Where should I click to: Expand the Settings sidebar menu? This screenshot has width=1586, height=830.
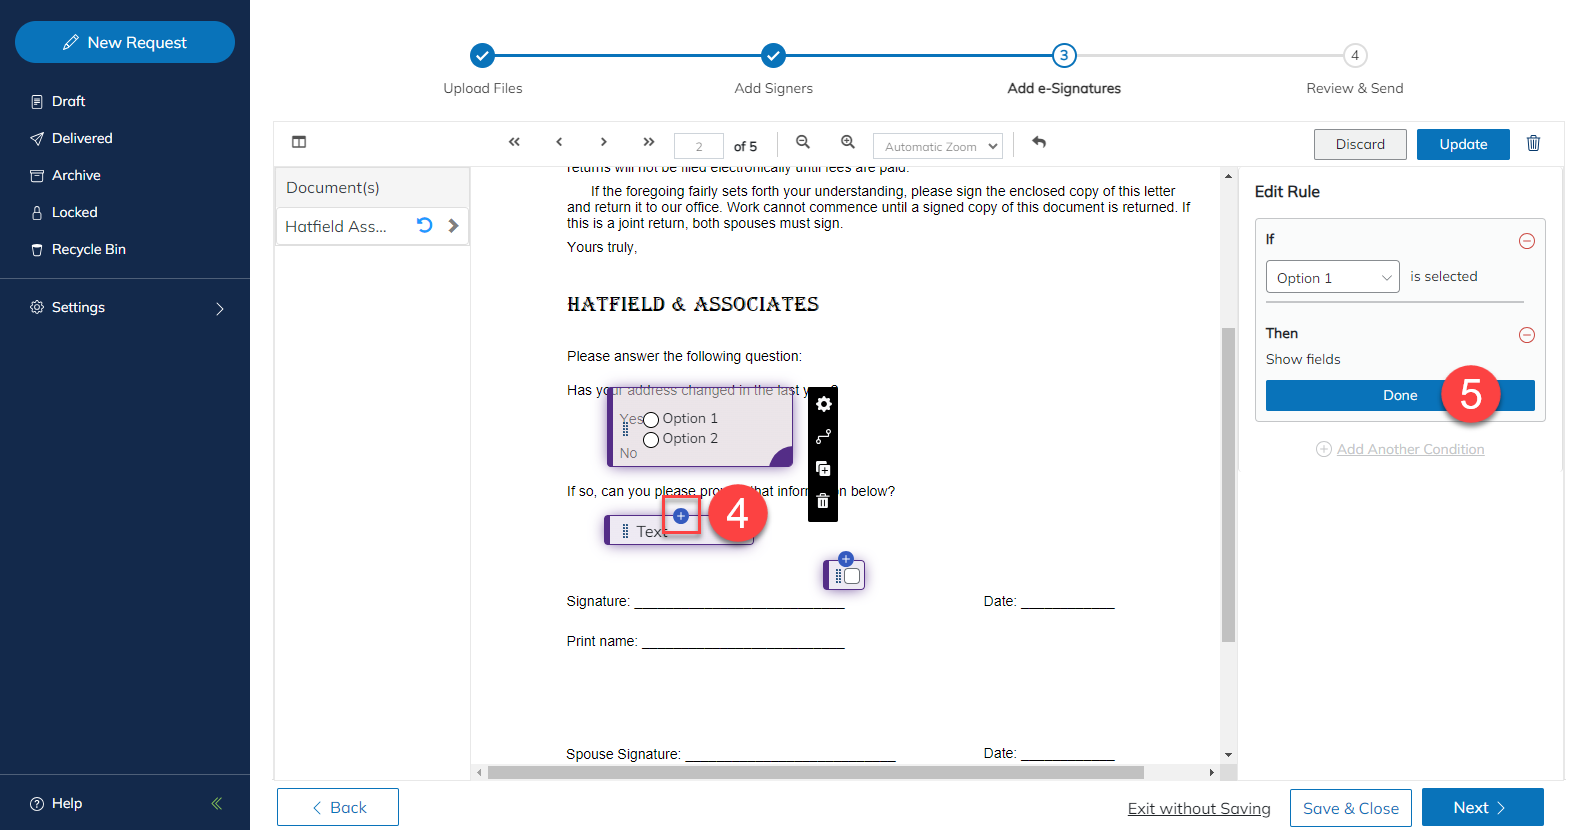[x=125, y=308]
